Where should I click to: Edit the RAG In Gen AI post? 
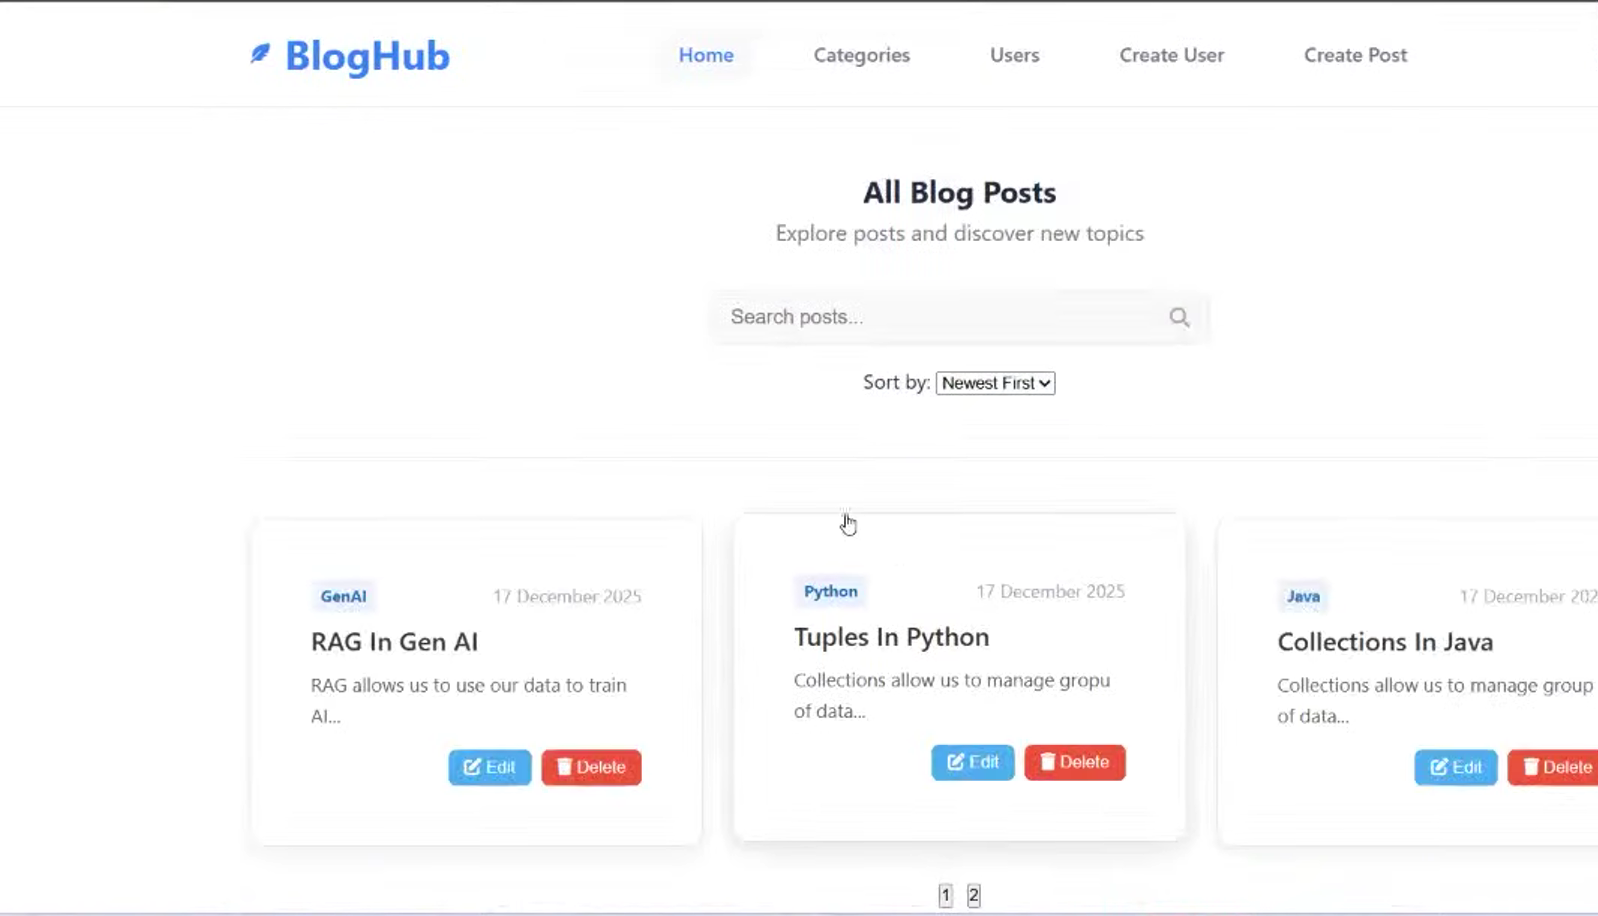[489, 767]
